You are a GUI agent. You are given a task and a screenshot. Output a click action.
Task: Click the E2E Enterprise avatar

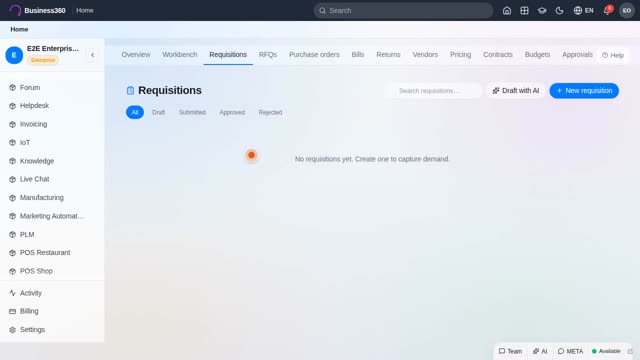[x=14, y=55]
